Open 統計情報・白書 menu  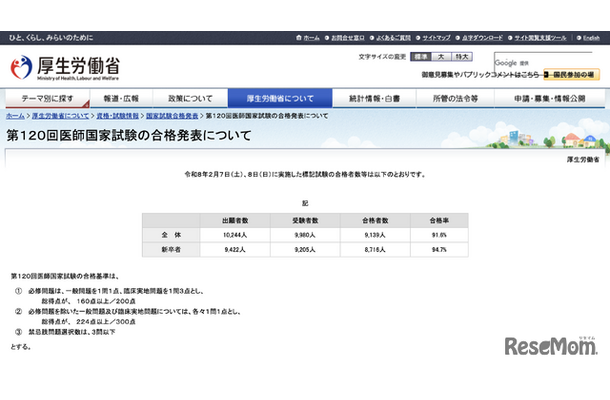pos(374,98)
